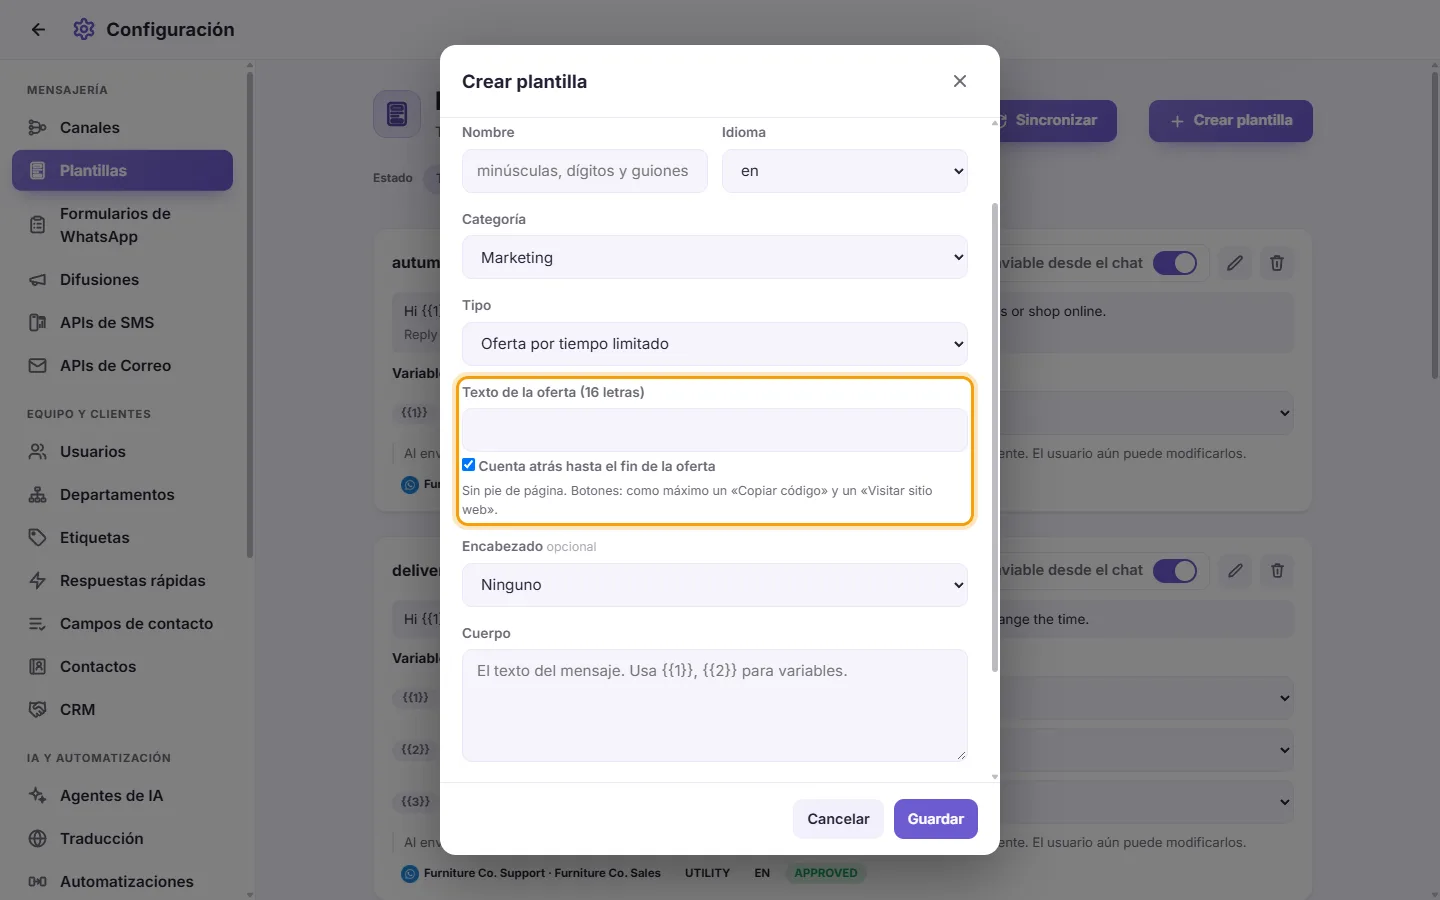Uncheck Cuenta atrás hasta el fin de la oferta
This screenshot has width=1440, height=900.
468,465
